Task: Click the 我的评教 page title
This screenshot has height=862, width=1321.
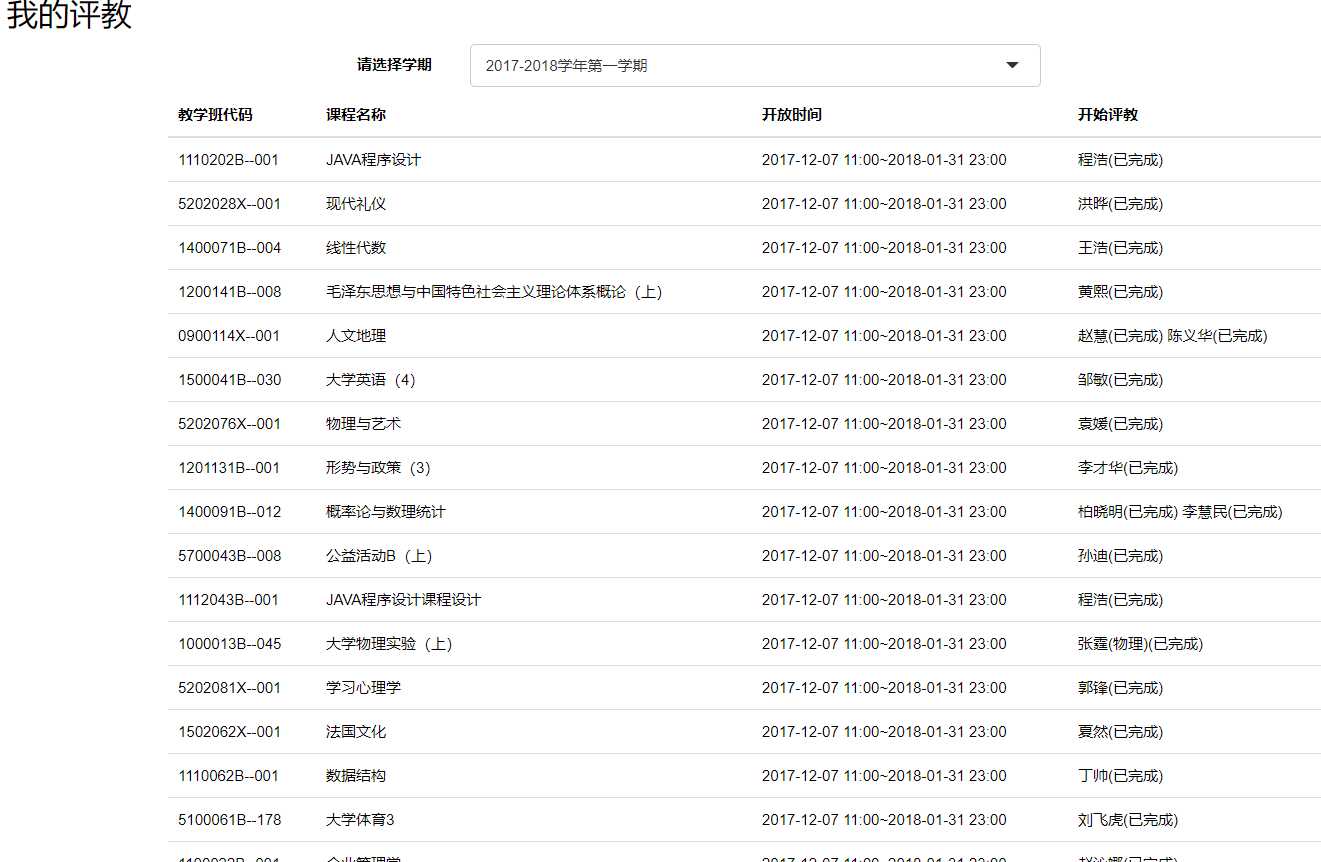Action: [x=66, y=16]
